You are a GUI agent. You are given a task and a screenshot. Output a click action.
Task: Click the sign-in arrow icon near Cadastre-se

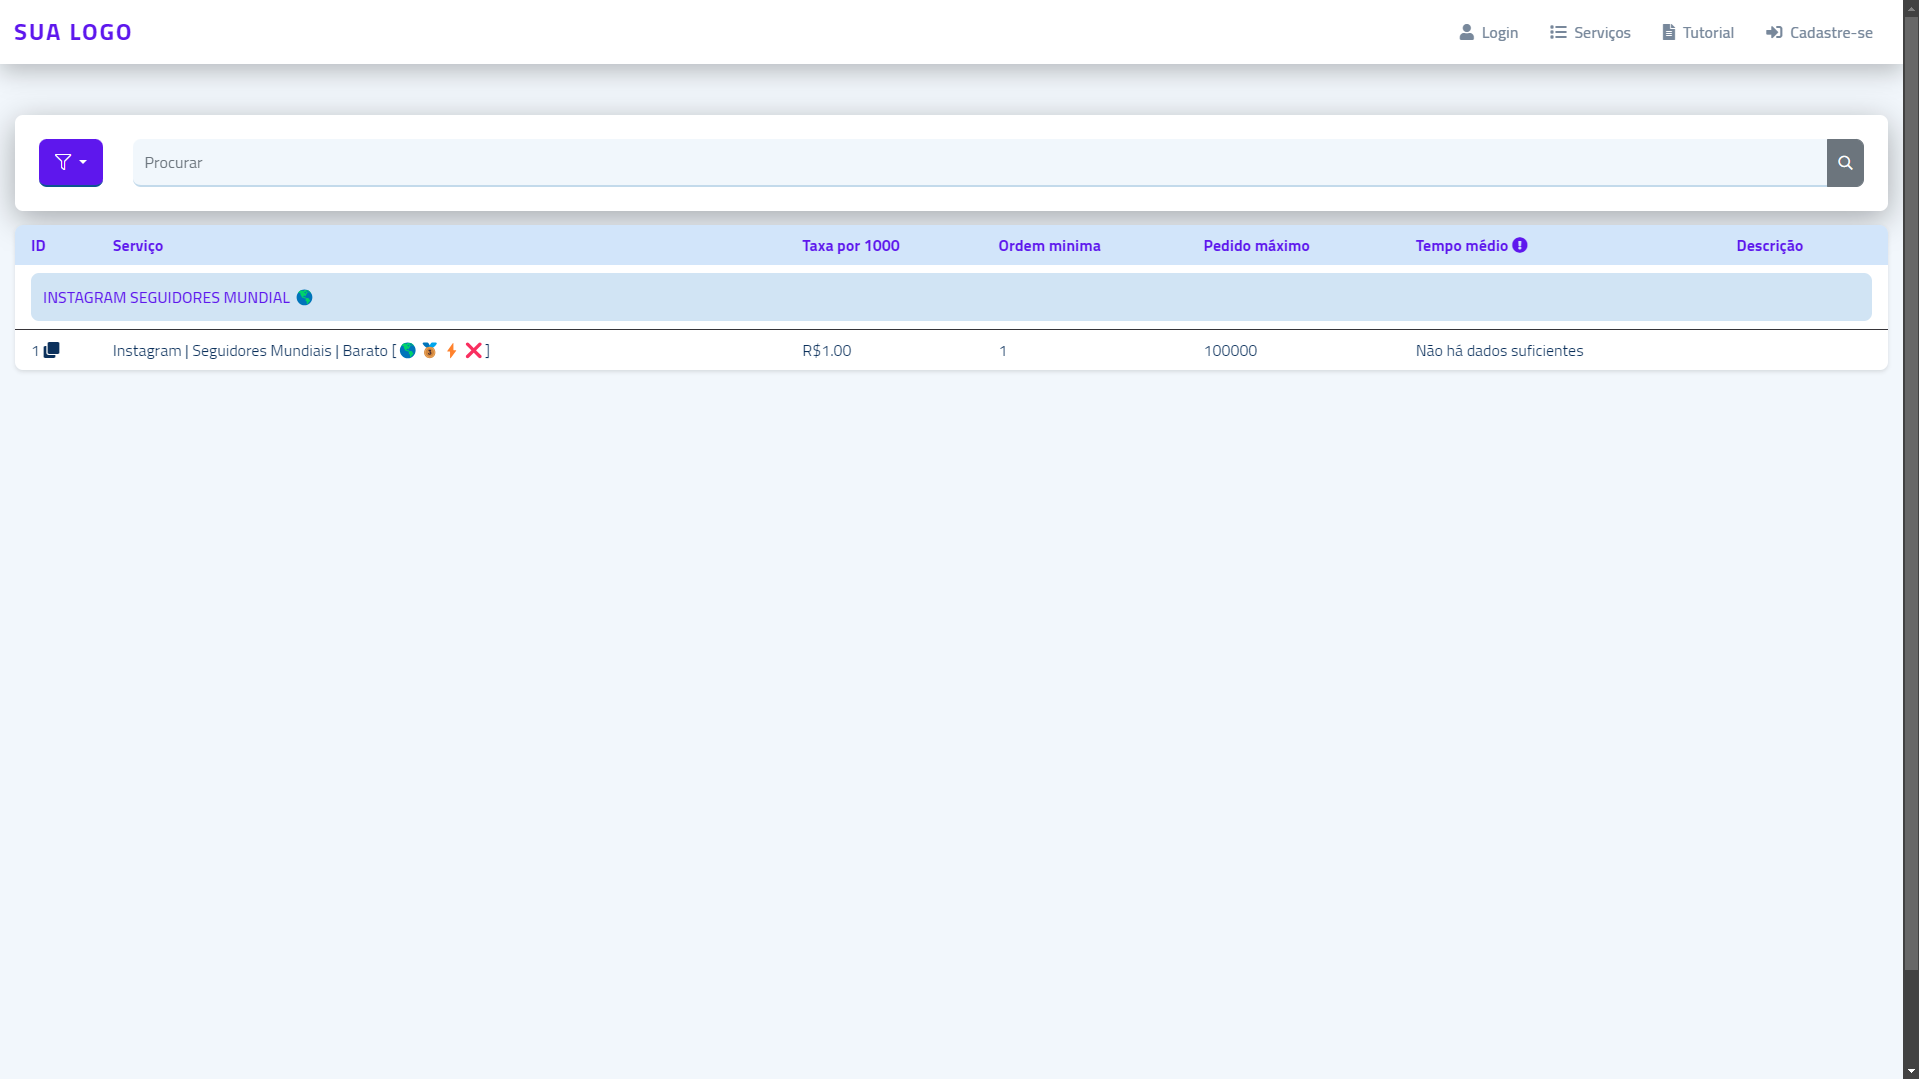[1774, 32]
